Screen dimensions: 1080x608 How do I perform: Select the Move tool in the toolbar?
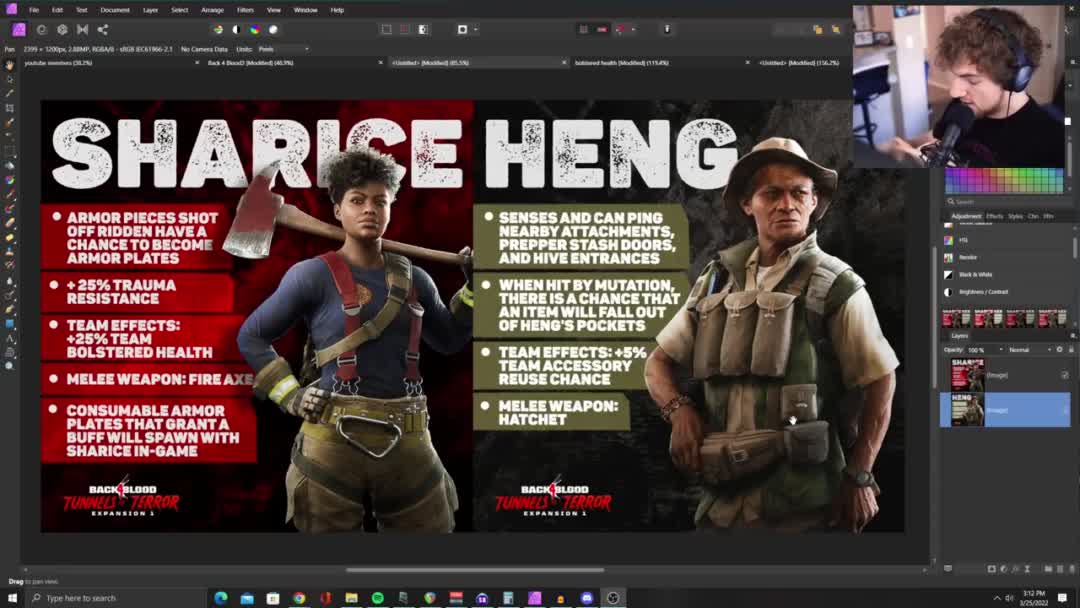point(10,79)
